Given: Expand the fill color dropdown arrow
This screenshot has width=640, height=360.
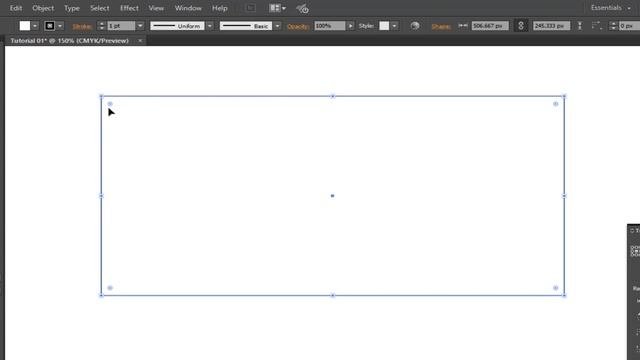Looking at the screenshot, I should click(x=35, y=26).
